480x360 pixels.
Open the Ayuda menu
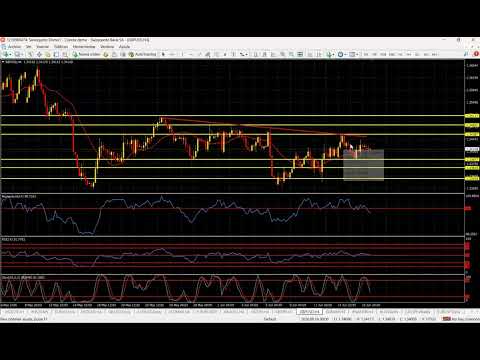(124, 47)
